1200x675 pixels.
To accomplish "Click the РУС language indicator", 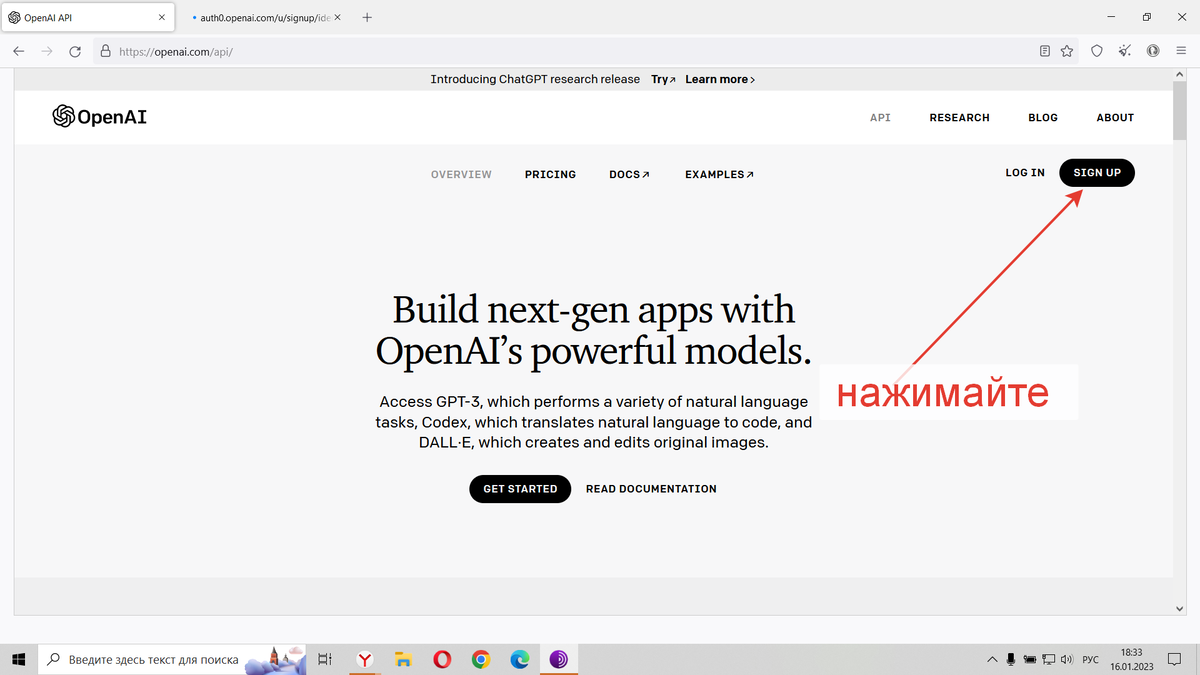I will pos(1091,660).
